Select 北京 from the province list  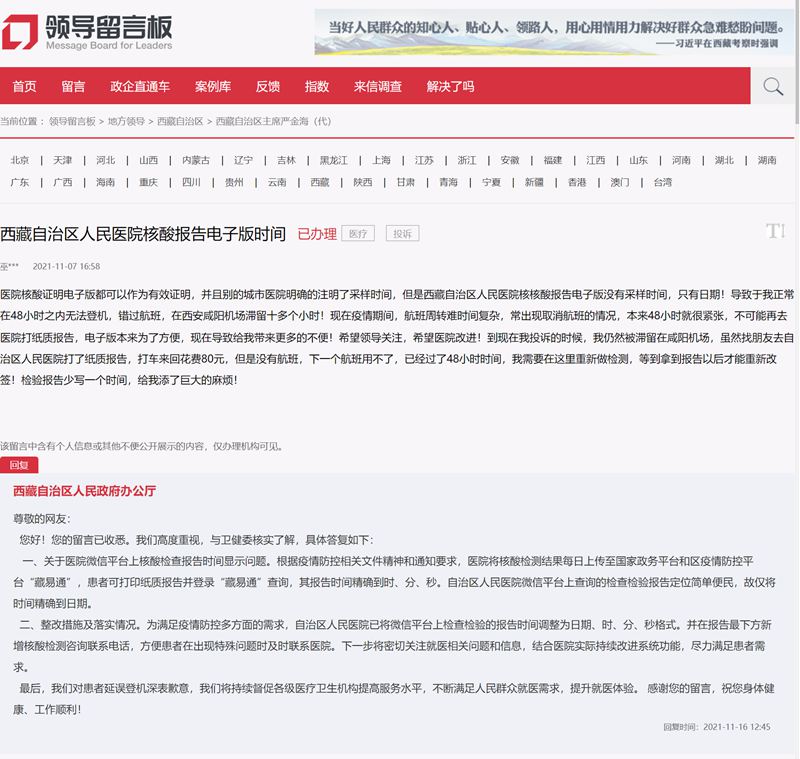(20, 160)
